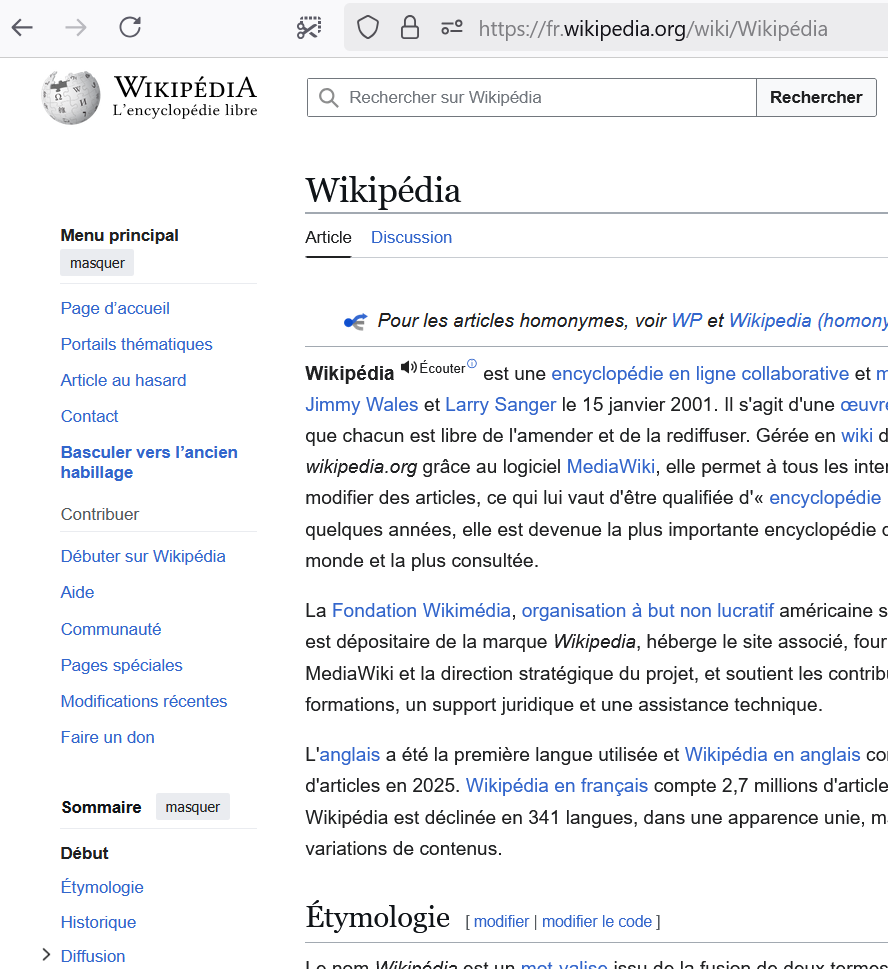Open the Jimmy Wales link
Viewport: 888px width, 969px height.
pyautogui.click(x=362, y=405)
